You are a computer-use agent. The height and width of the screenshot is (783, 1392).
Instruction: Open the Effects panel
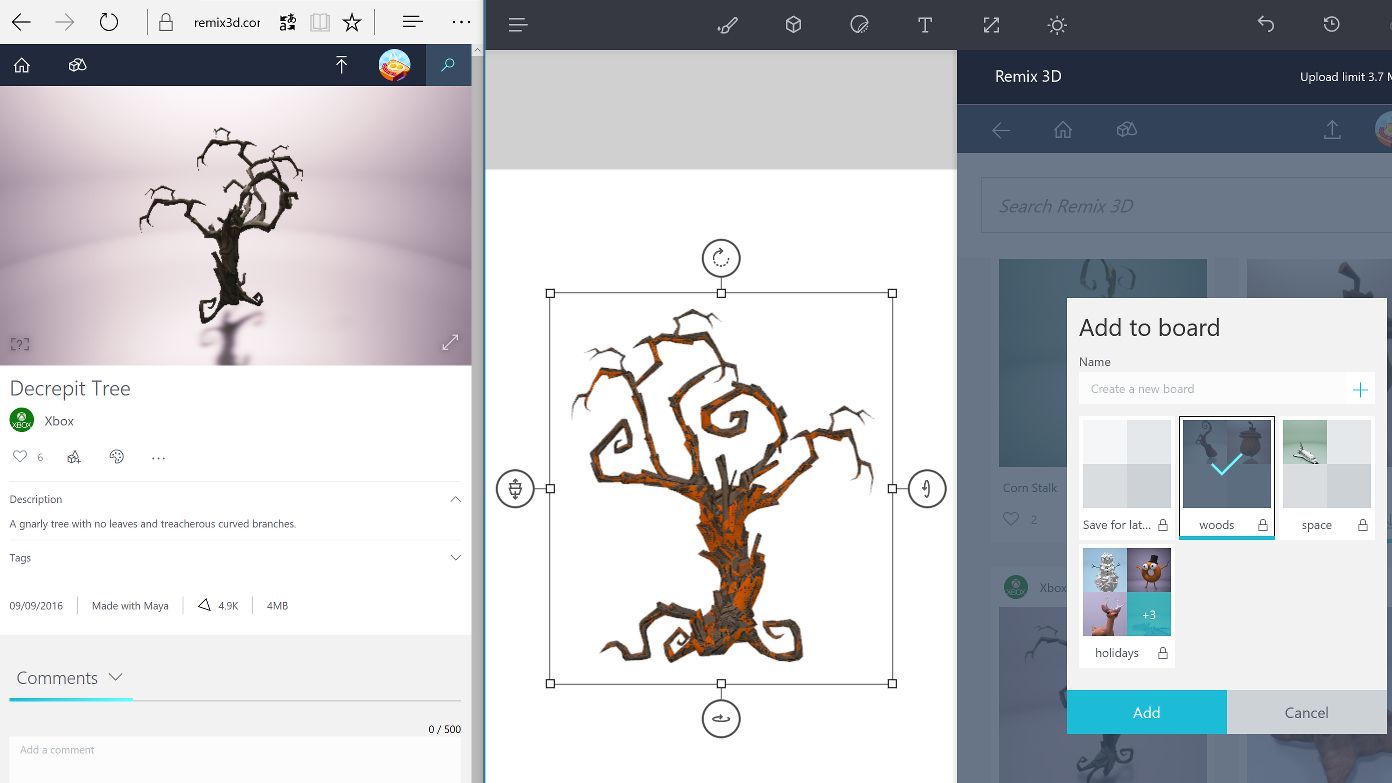click(1056, 24)
